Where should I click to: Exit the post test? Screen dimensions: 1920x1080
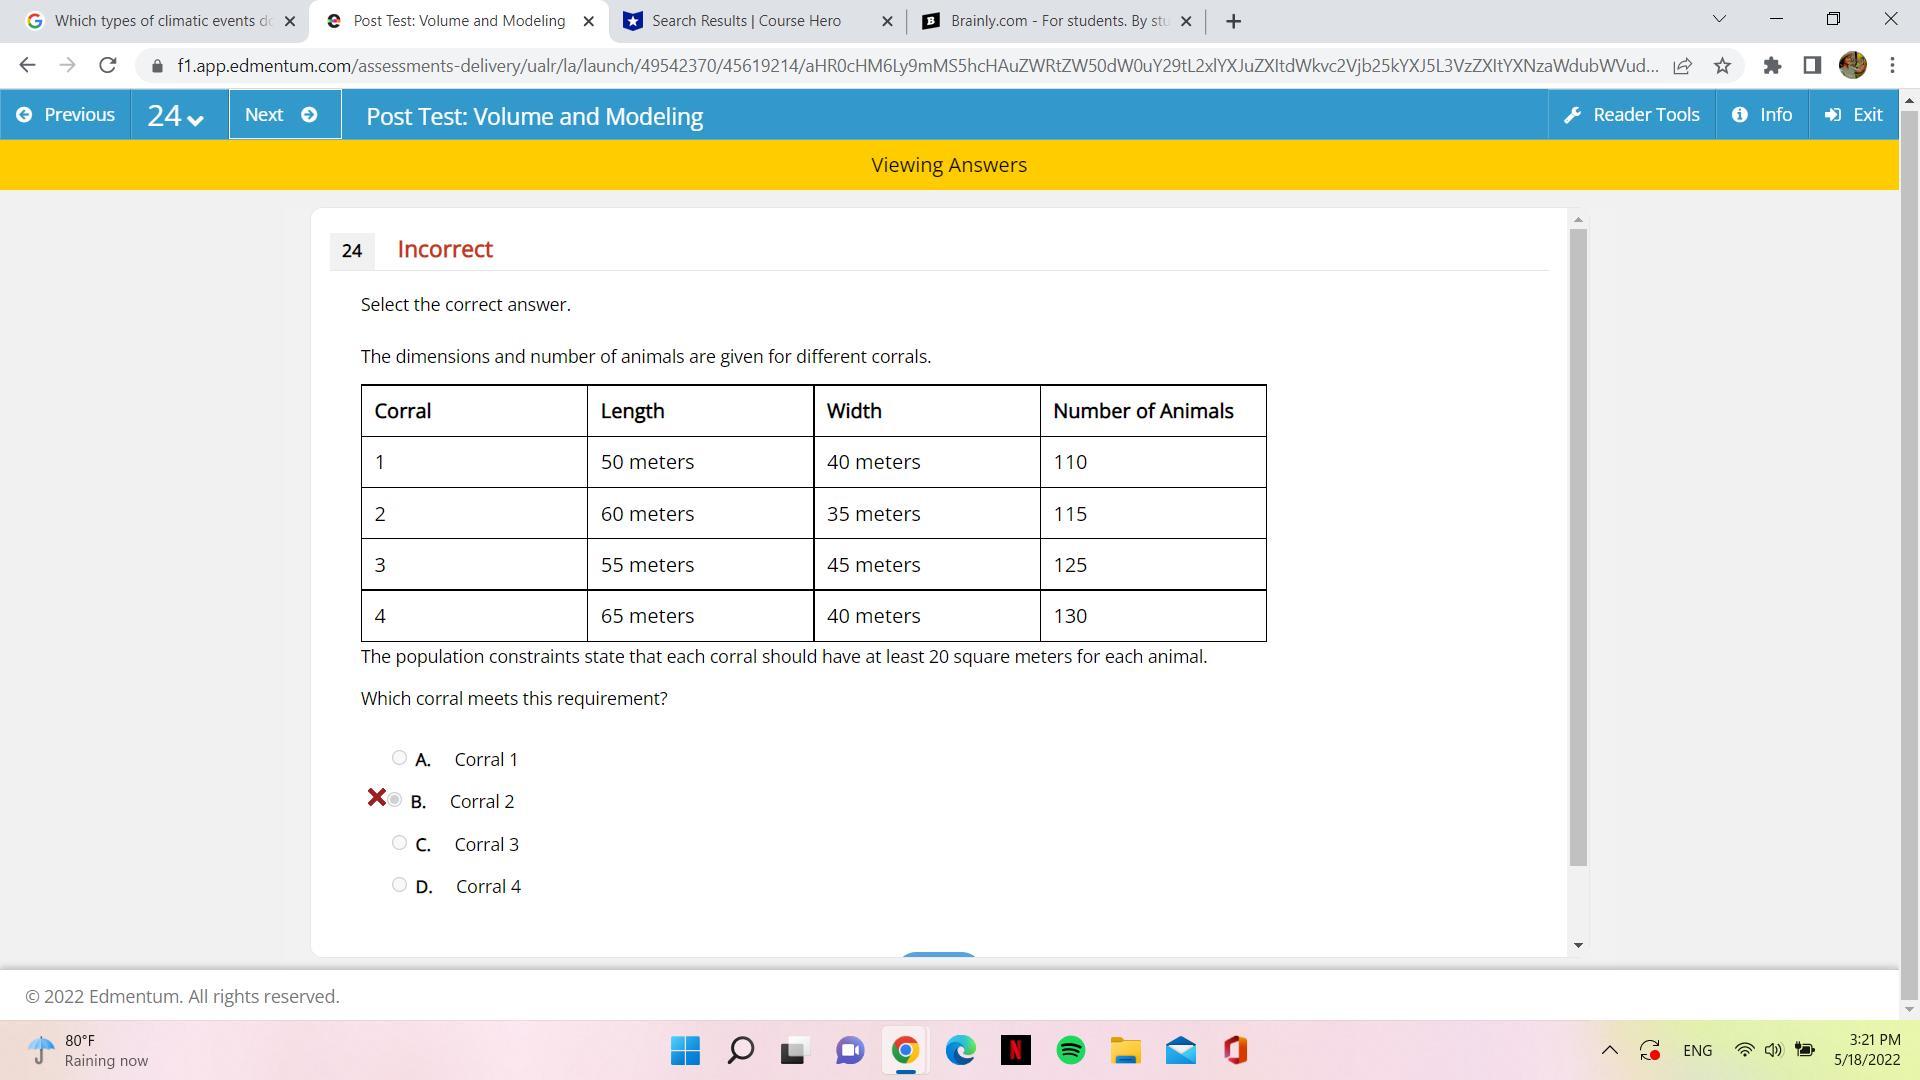click(x=1853, y=115)
